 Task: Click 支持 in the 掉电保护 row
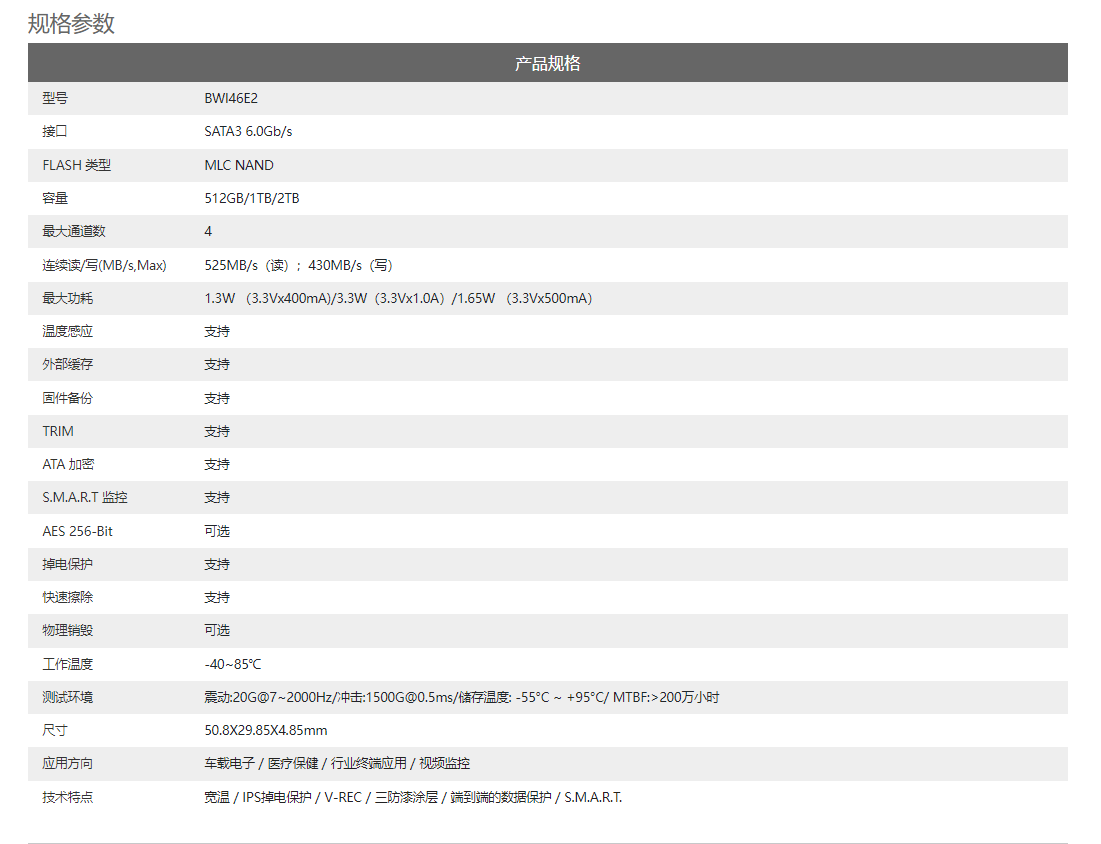(x=217, y=565)
